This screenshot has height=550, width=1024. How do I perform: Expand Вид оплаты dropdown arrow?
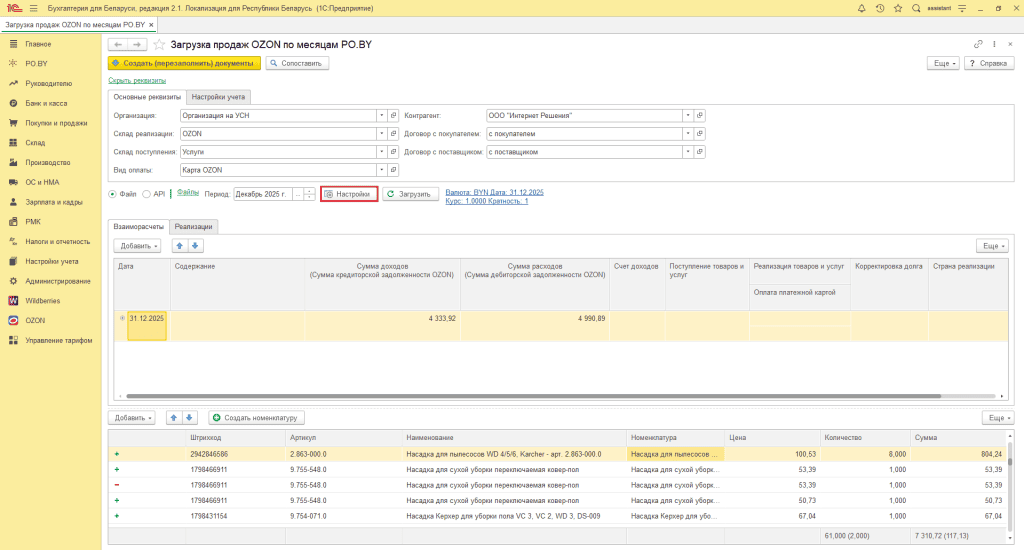[x=381, y=170]
